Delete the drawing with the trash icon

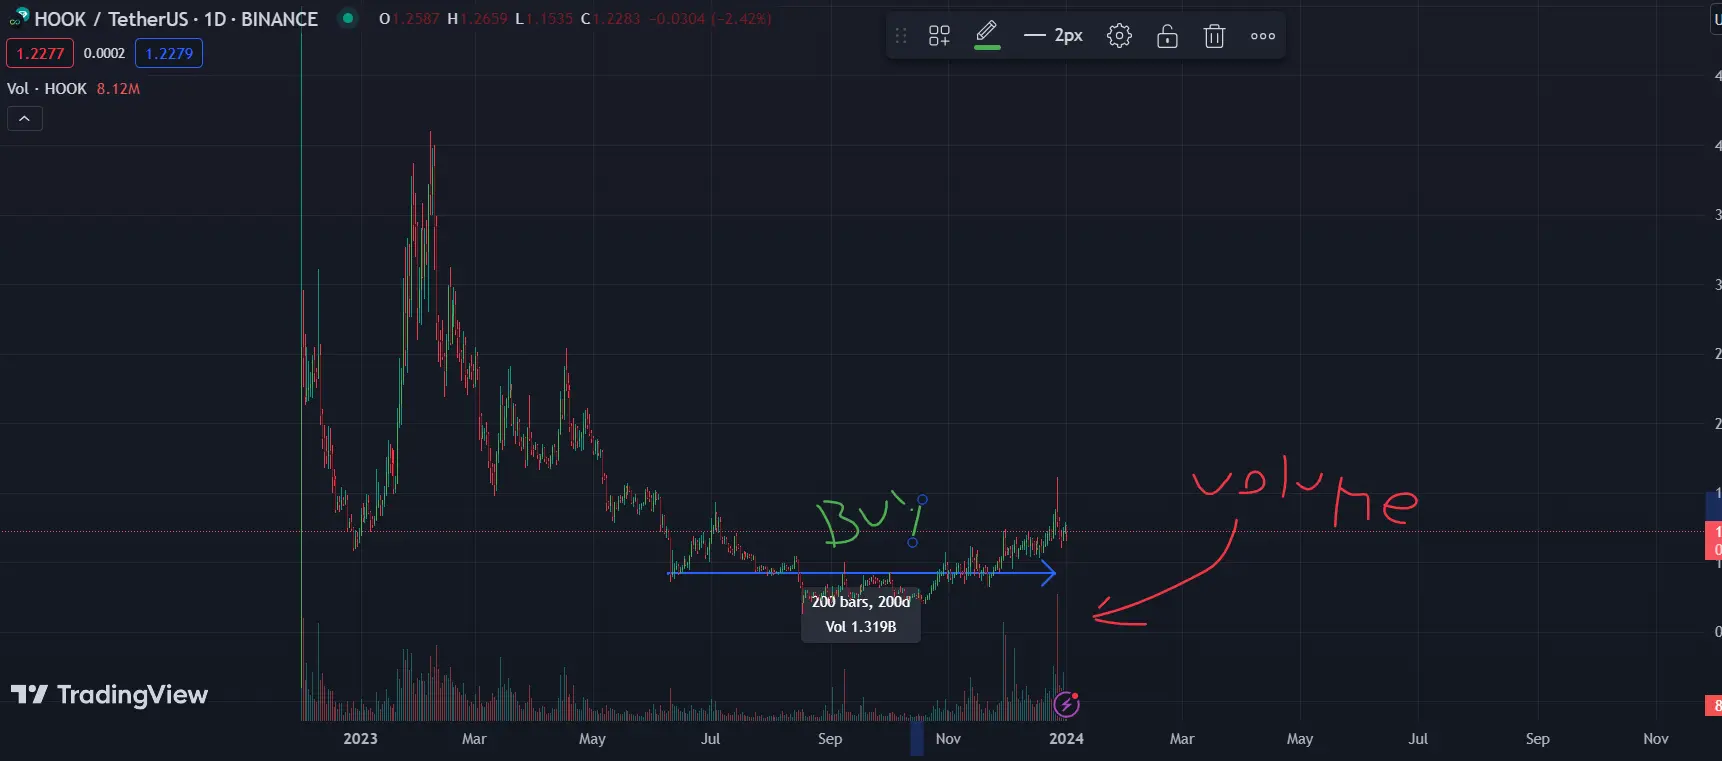[x=1214, y=36]
